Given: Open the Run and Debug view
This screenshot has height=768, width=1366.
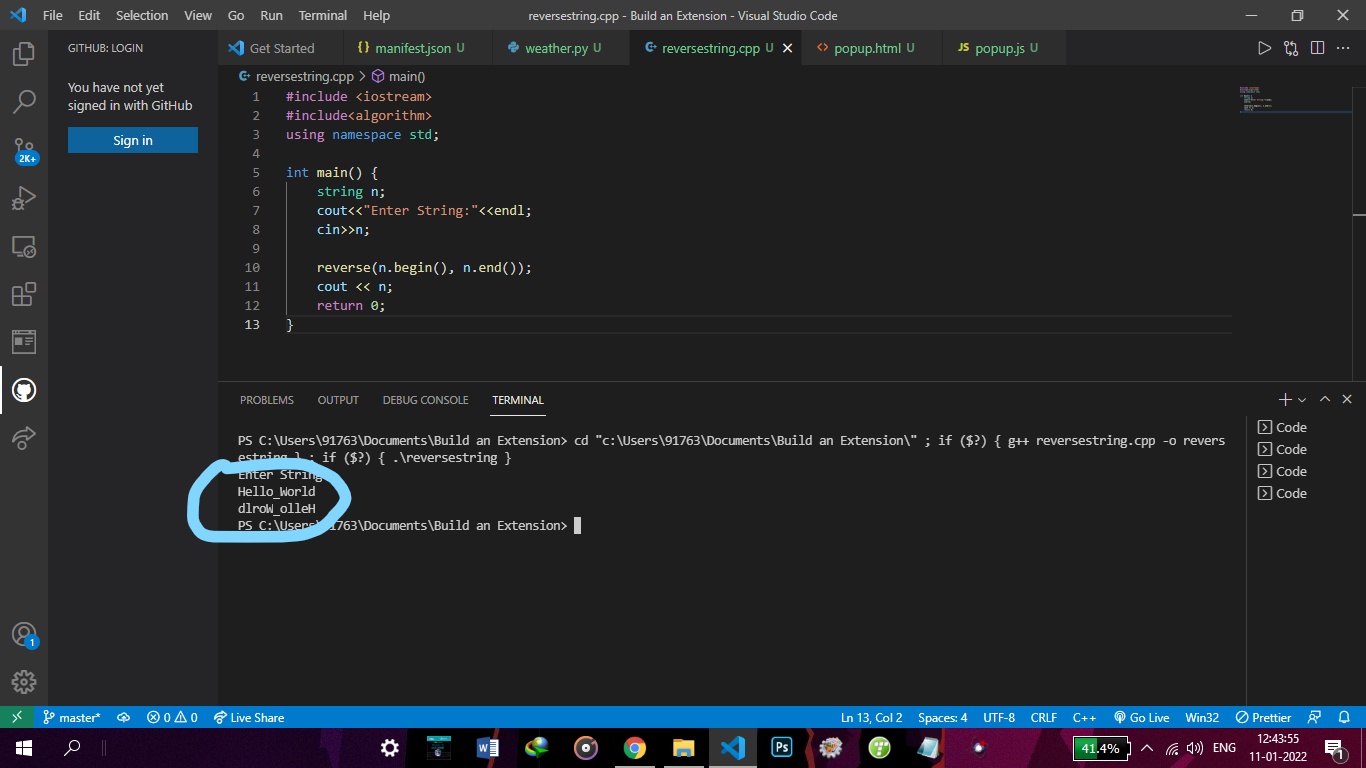Looking at the screenshot, I should pyautogui.click(x=24, y=198).
